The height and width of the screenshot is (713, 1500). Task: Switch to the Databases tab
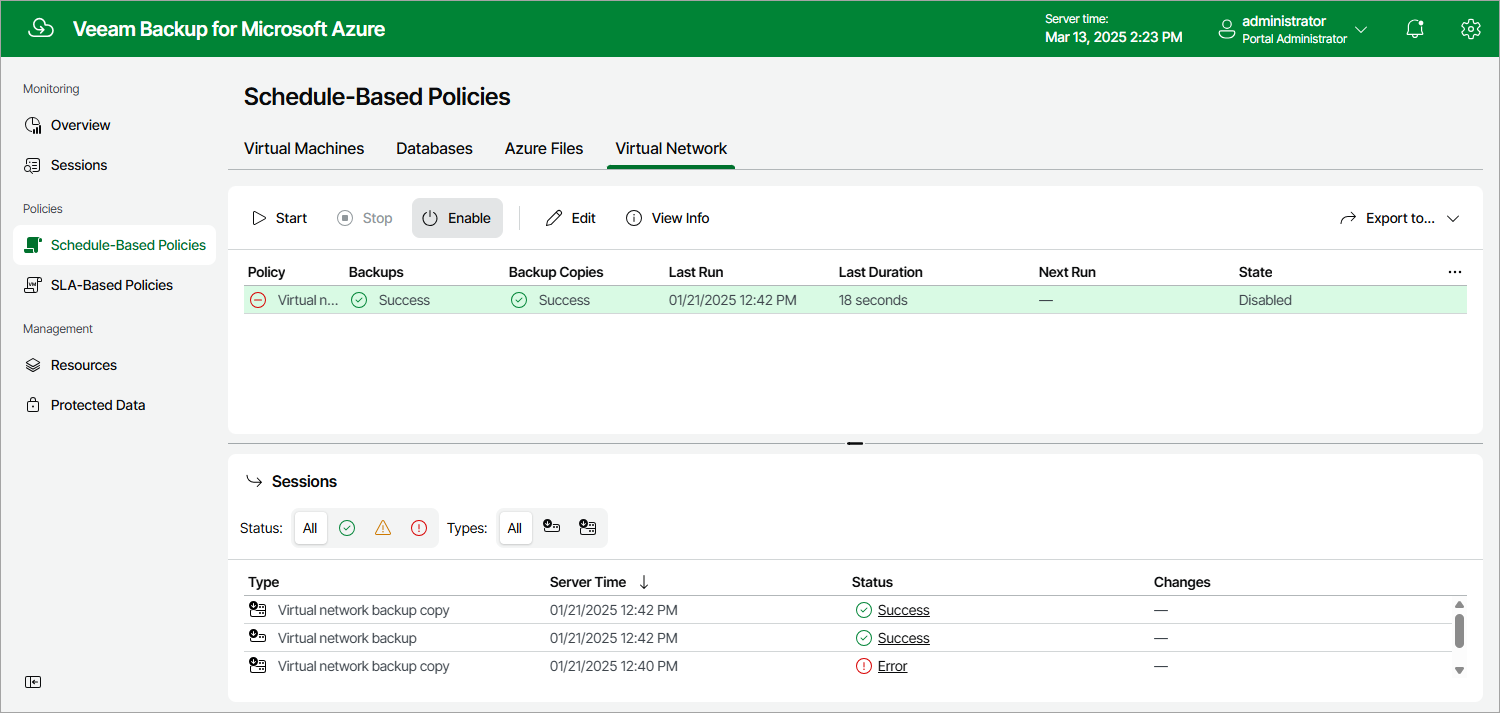click(x=434, y=148)
